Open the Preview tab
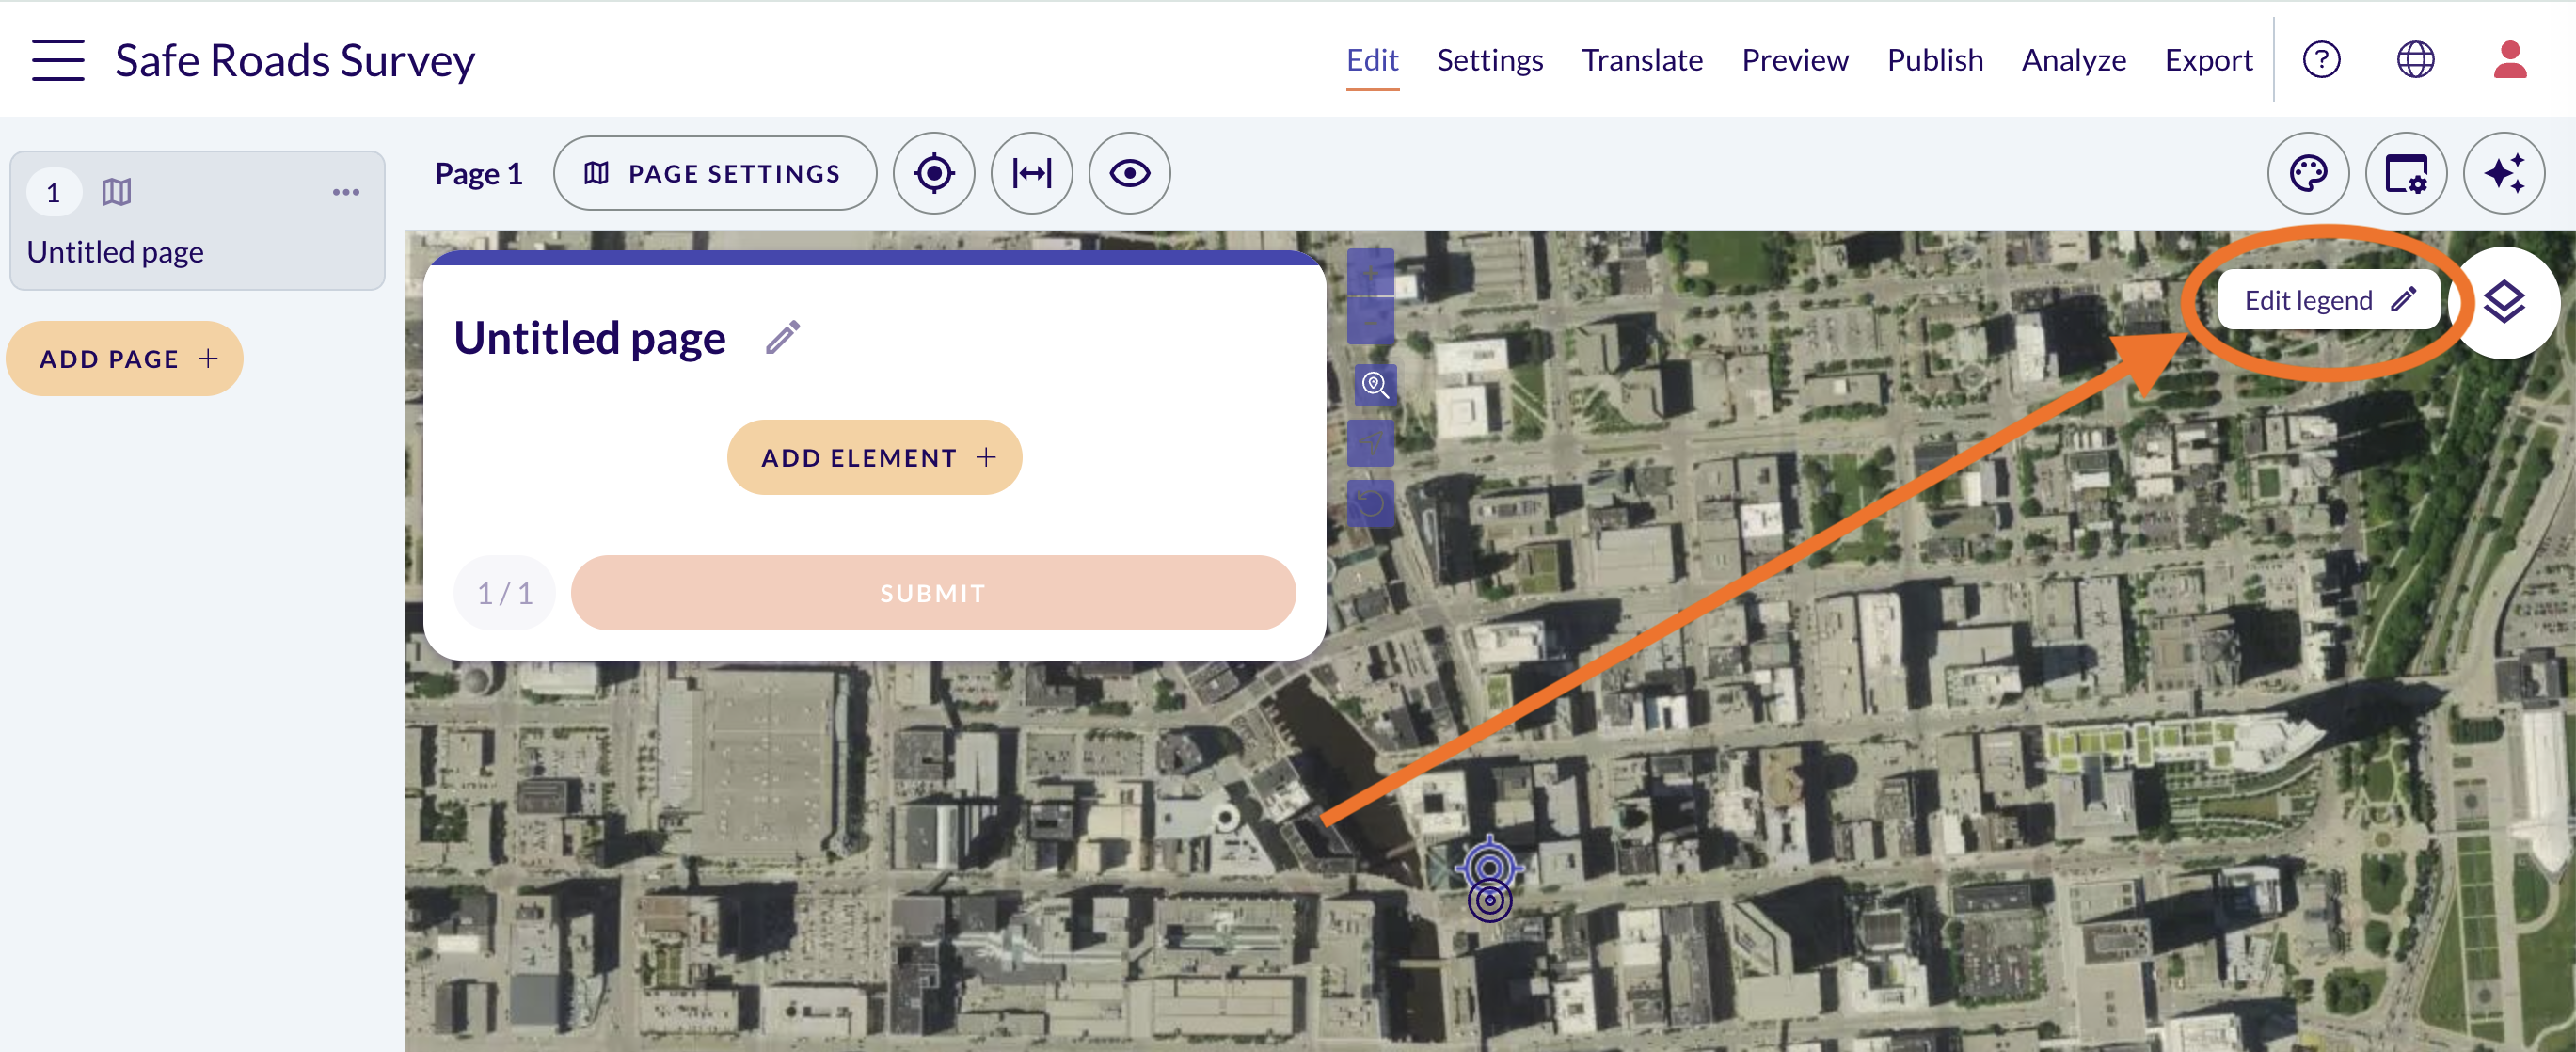Image resolution: width=2576 pixels, height=1052 pixels. (x=1795, y=60)
